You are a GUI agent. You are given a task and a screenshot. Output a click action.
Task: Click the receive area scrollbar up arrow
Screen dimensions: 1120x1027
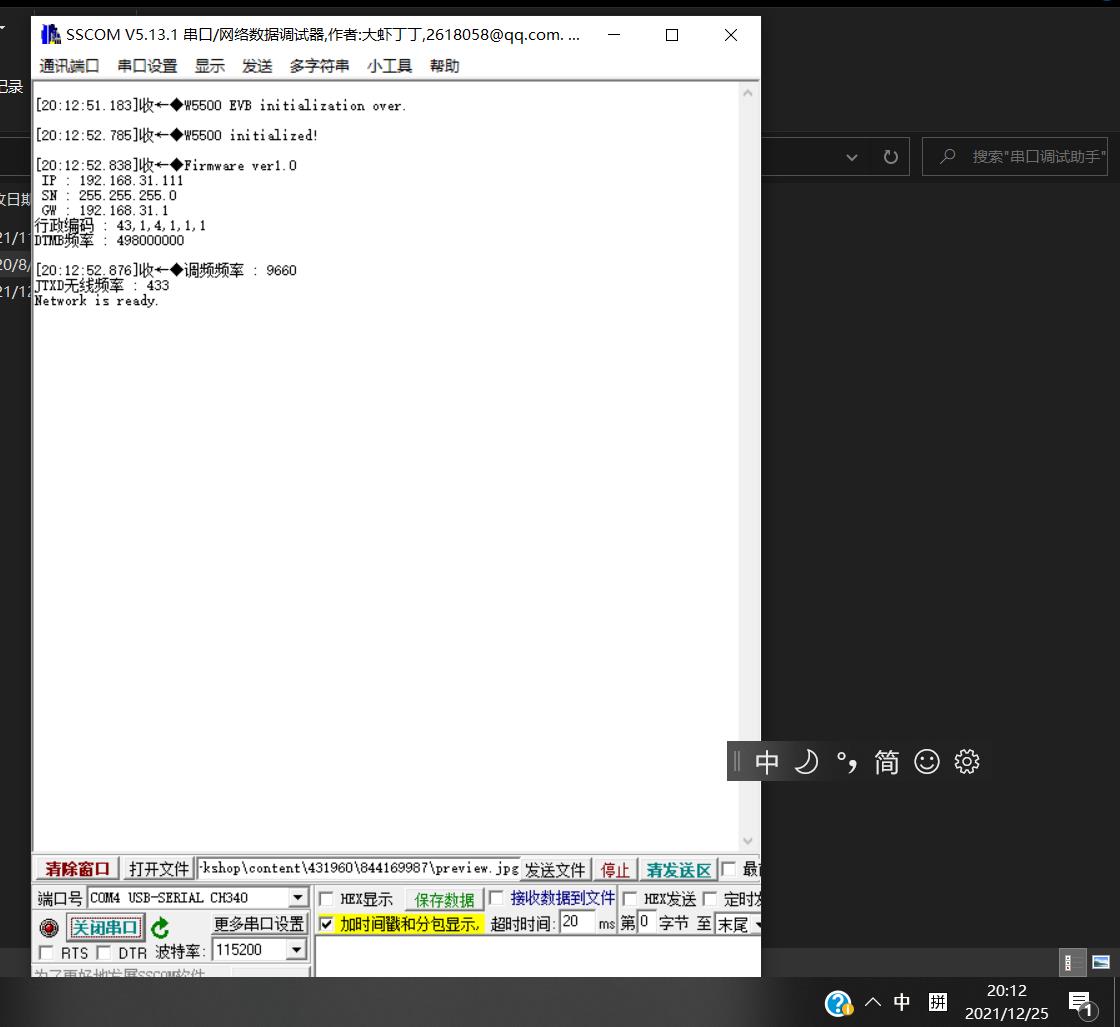(x=747, y=93)
